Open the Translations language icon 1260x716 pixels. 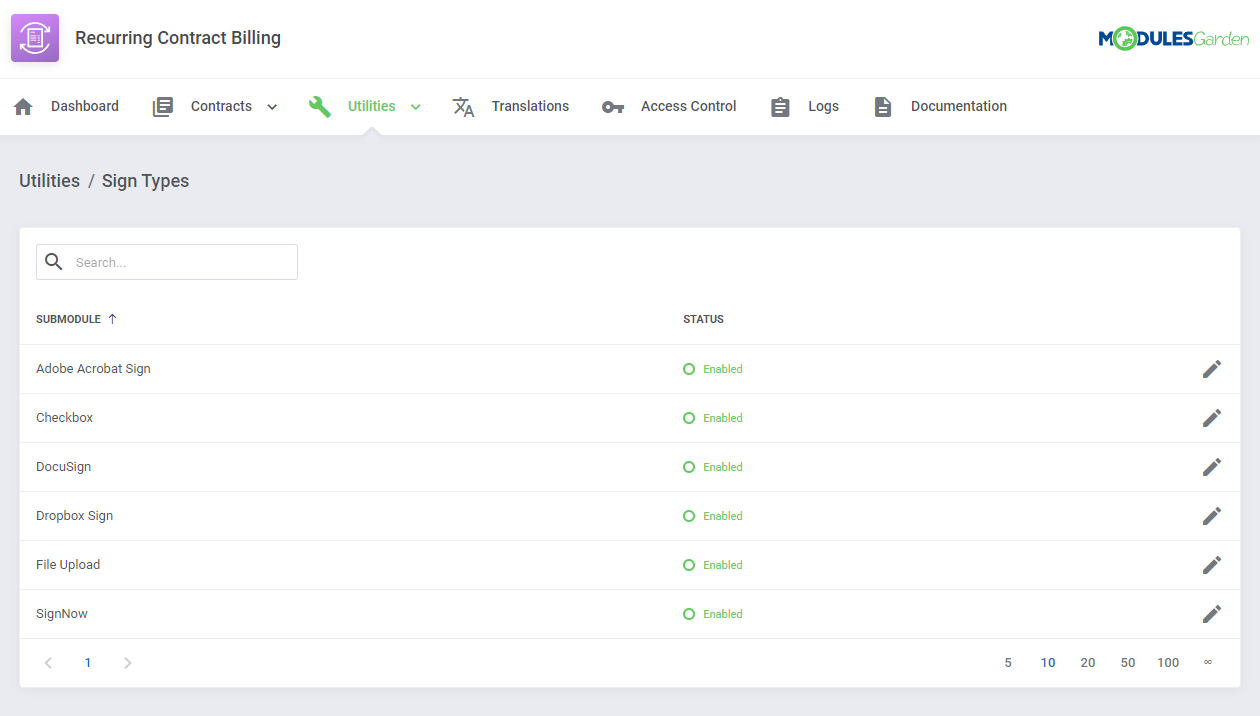[463, 105]
